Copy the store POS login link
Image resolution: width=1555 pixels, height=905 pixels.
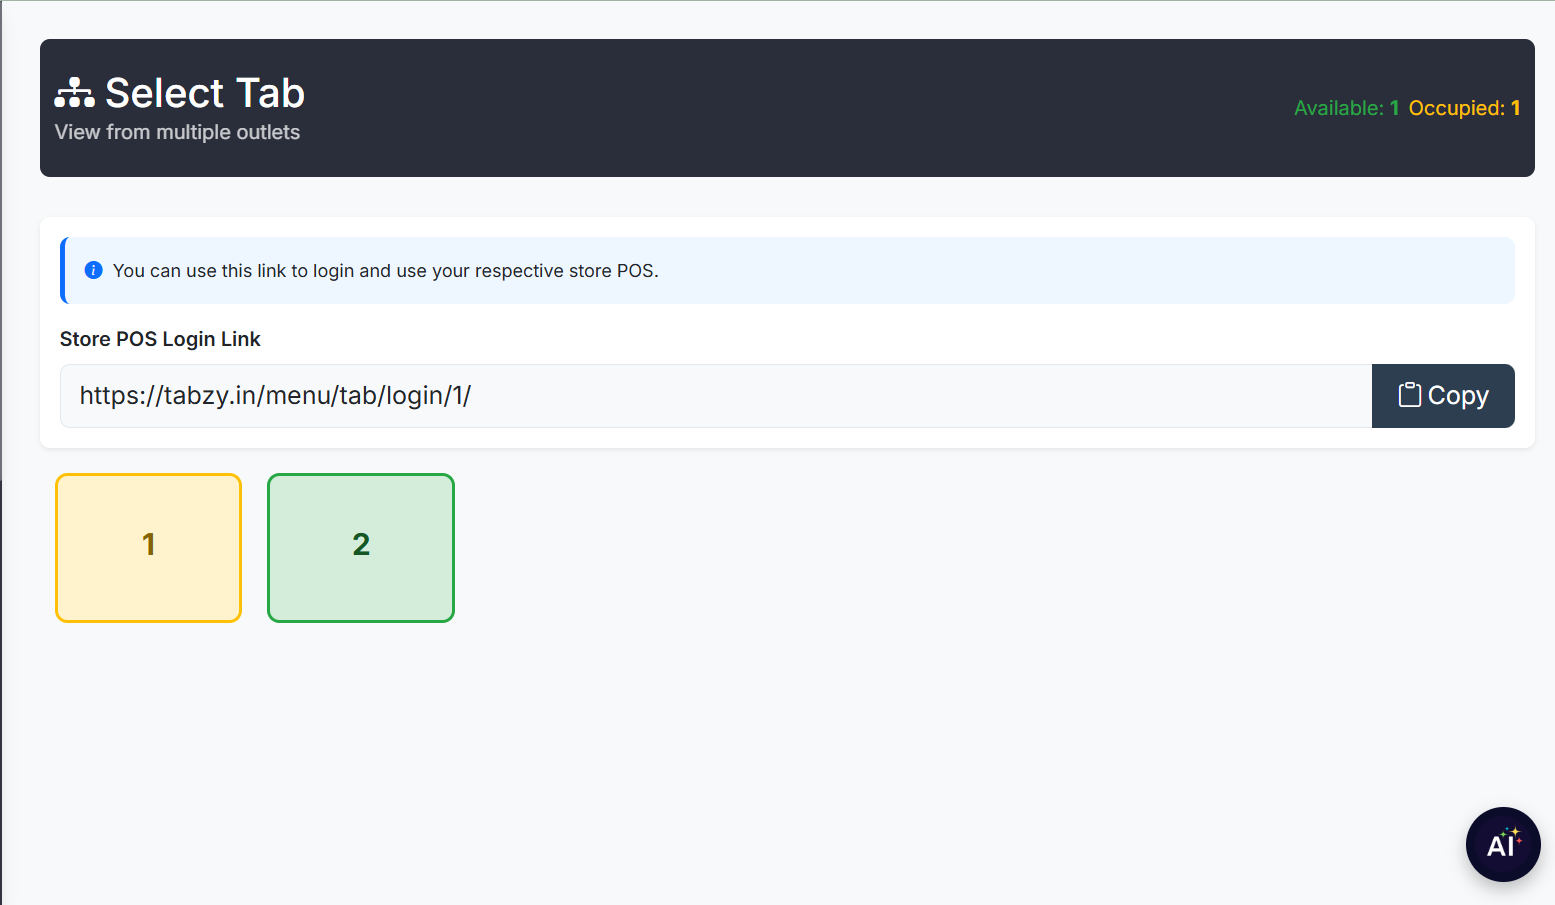(1442, 396)
